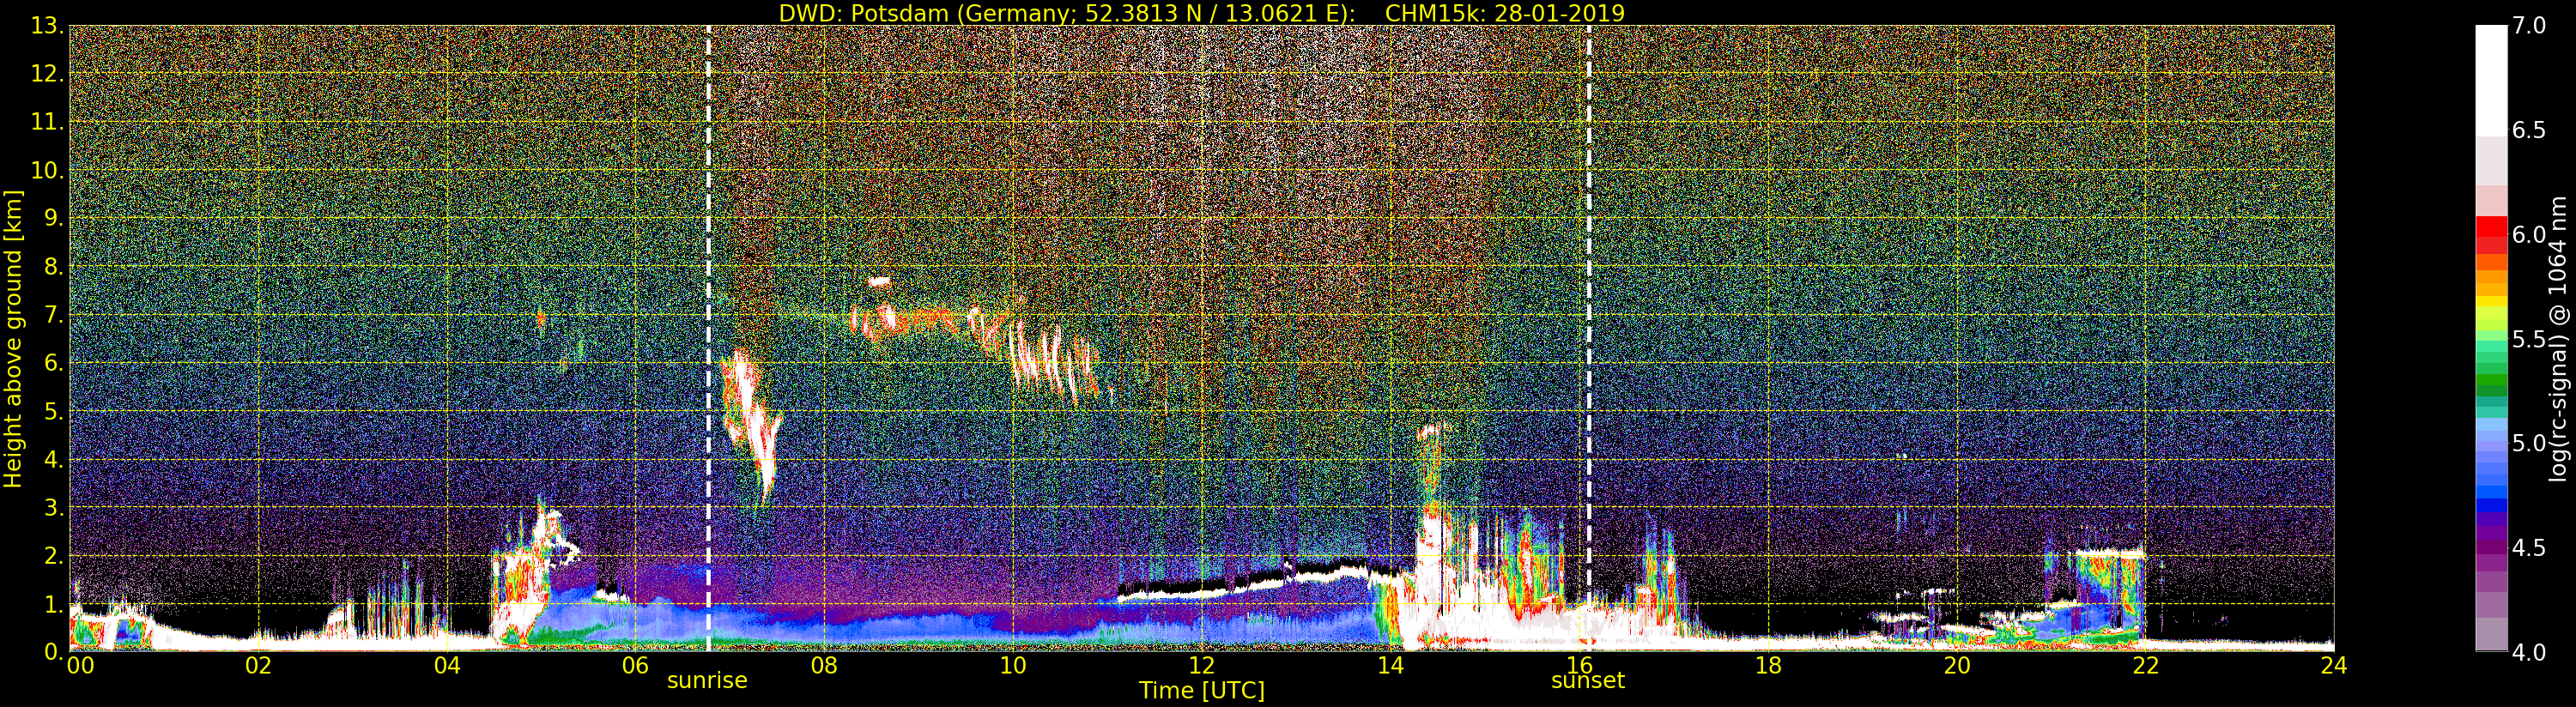Click the time axis tick '02'
The height and width of the screenshot is (707, 2576).
[x=258, y=665]
